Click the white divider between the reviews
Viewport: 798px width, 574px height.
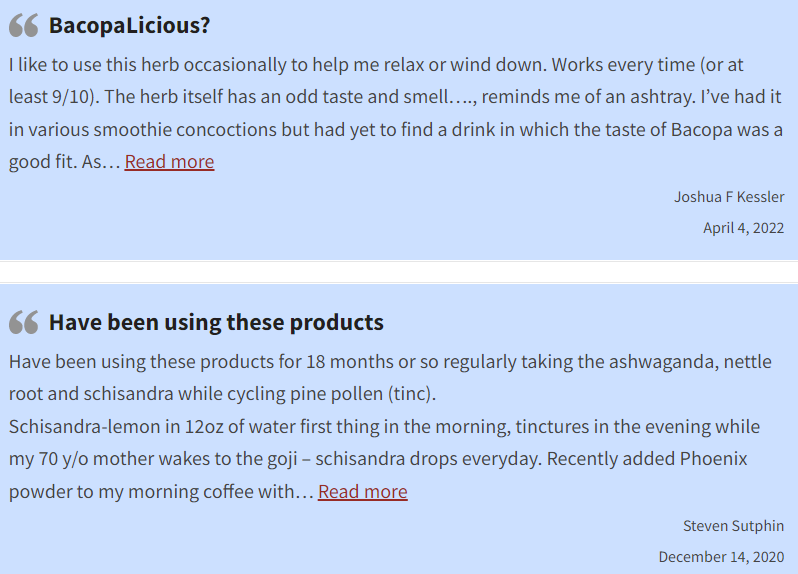click(x=399, y=272)
